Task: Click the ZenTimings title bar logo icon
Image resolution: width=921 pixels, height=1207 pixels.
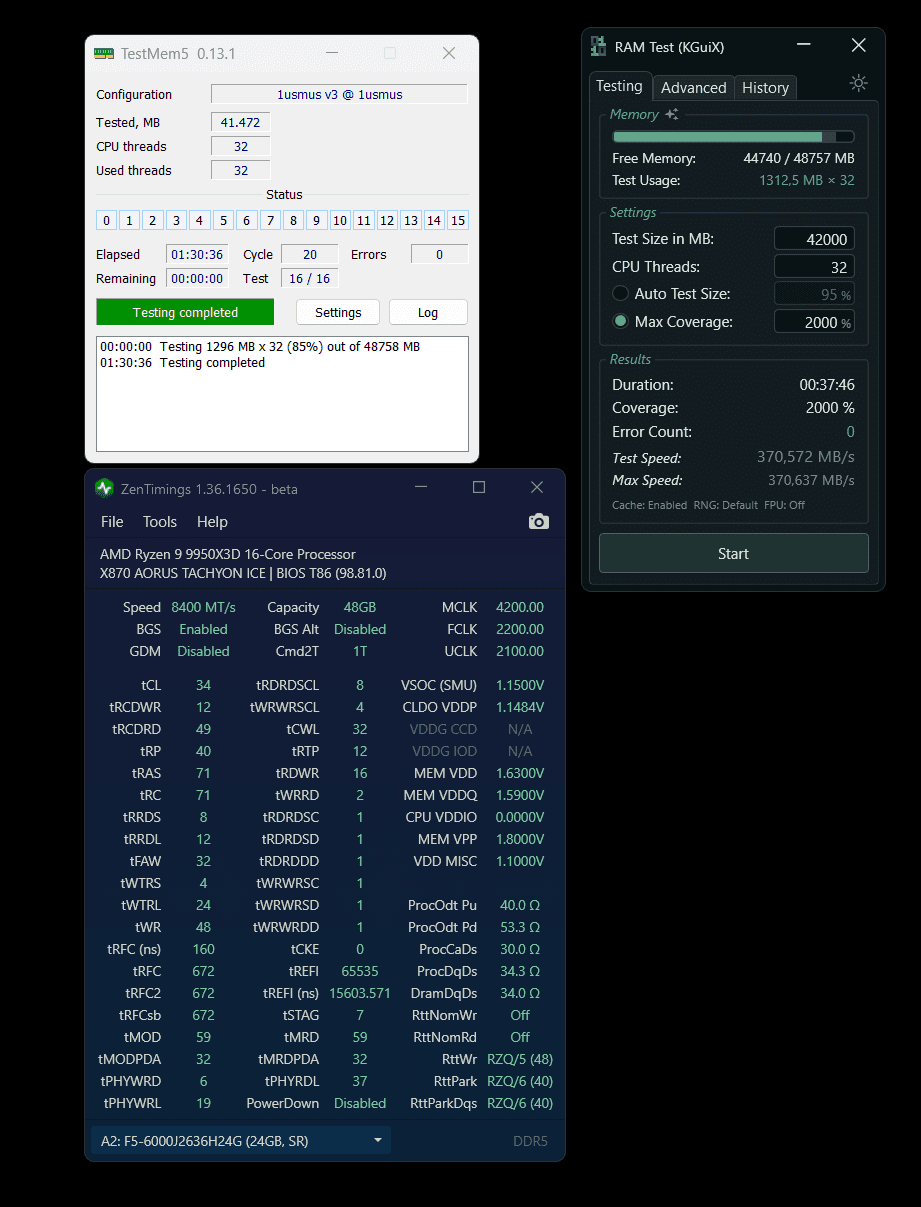Action: tap(104, 488)
